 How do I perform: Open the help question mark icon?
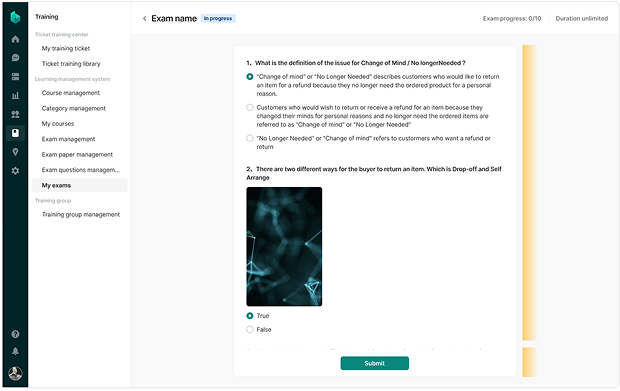click(x=15, y=334)
